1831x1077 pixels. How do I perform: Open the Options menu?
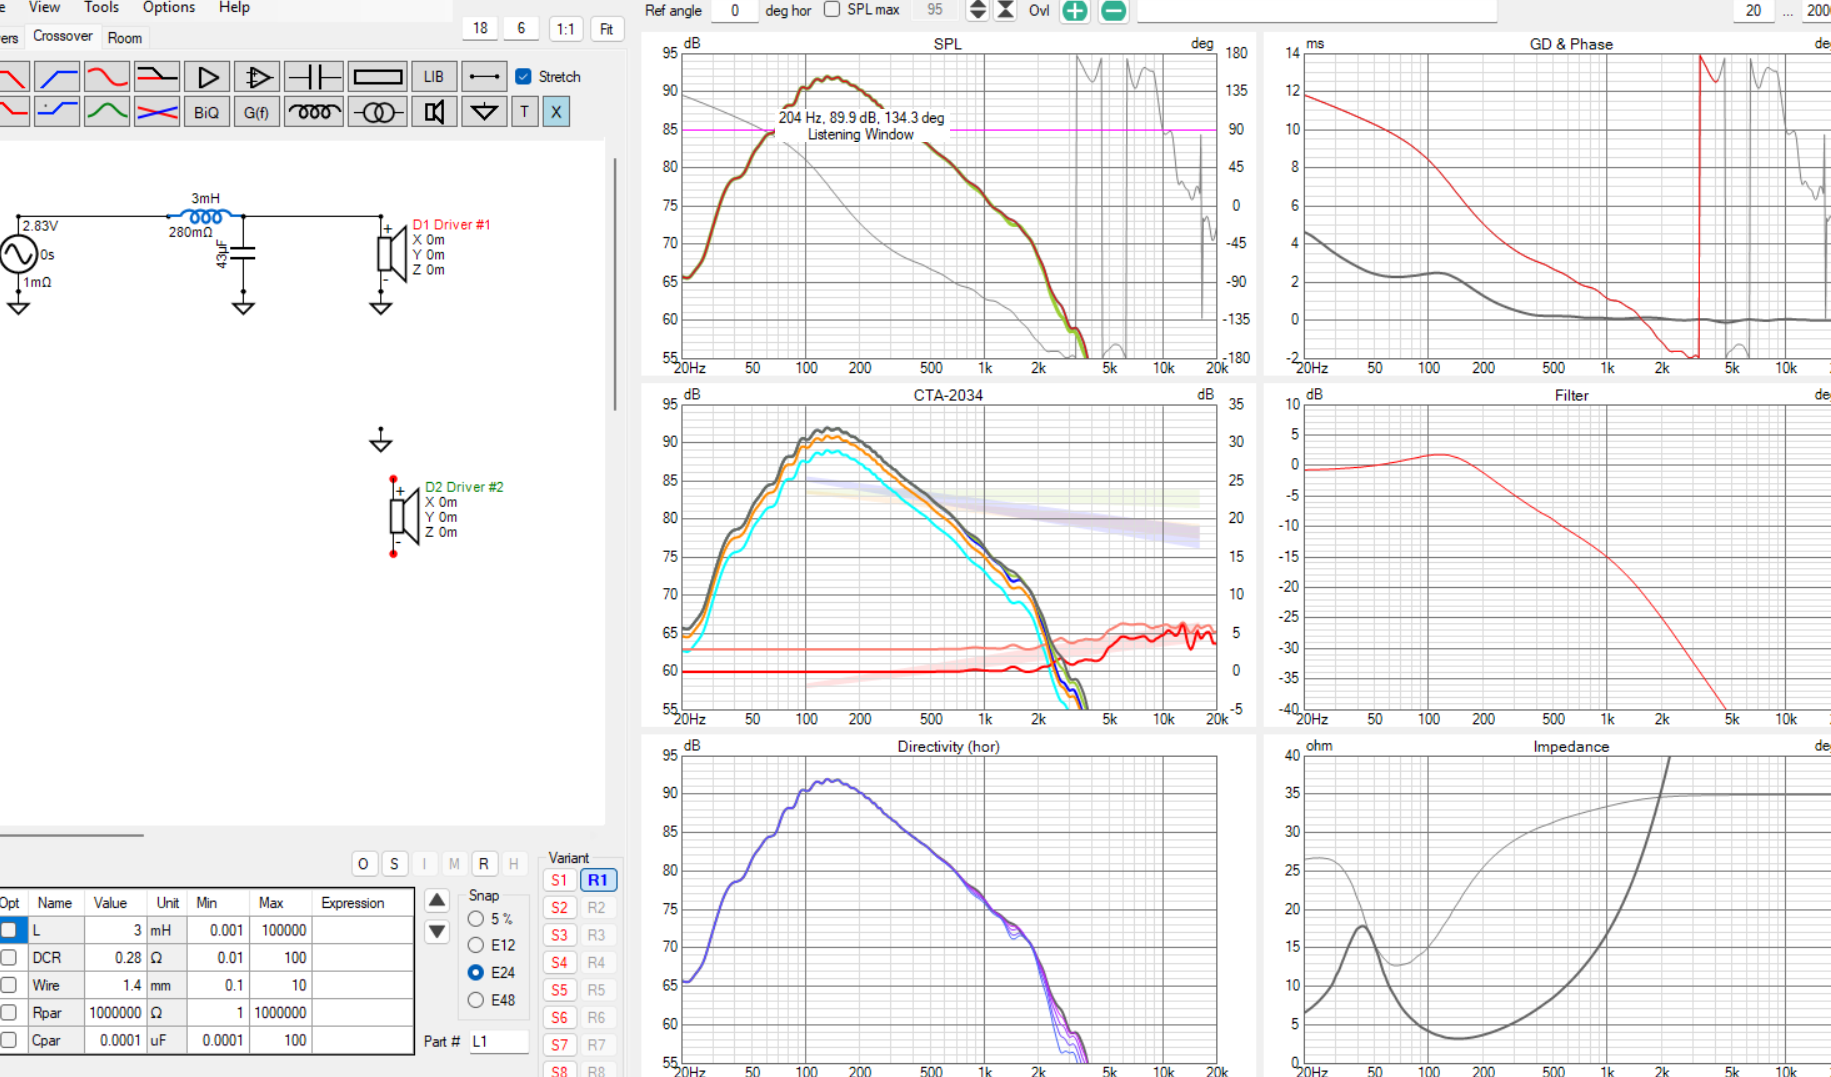click(169, 7)
